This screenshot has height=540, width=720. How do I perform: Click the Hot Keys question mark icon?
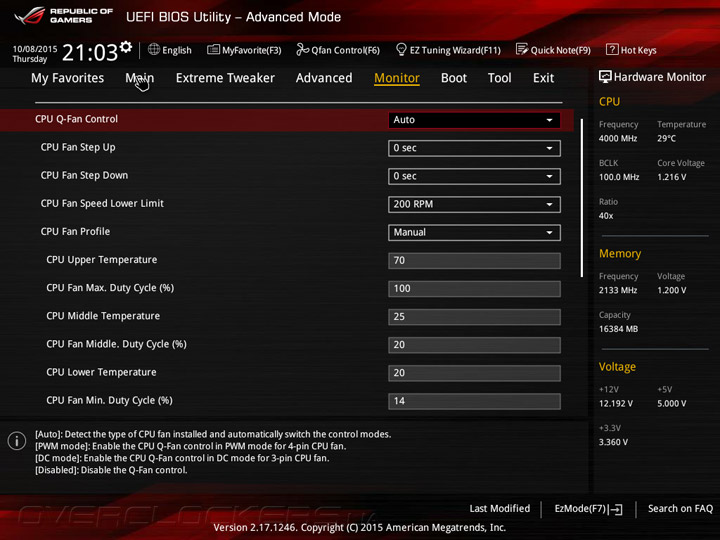[612, 49]
